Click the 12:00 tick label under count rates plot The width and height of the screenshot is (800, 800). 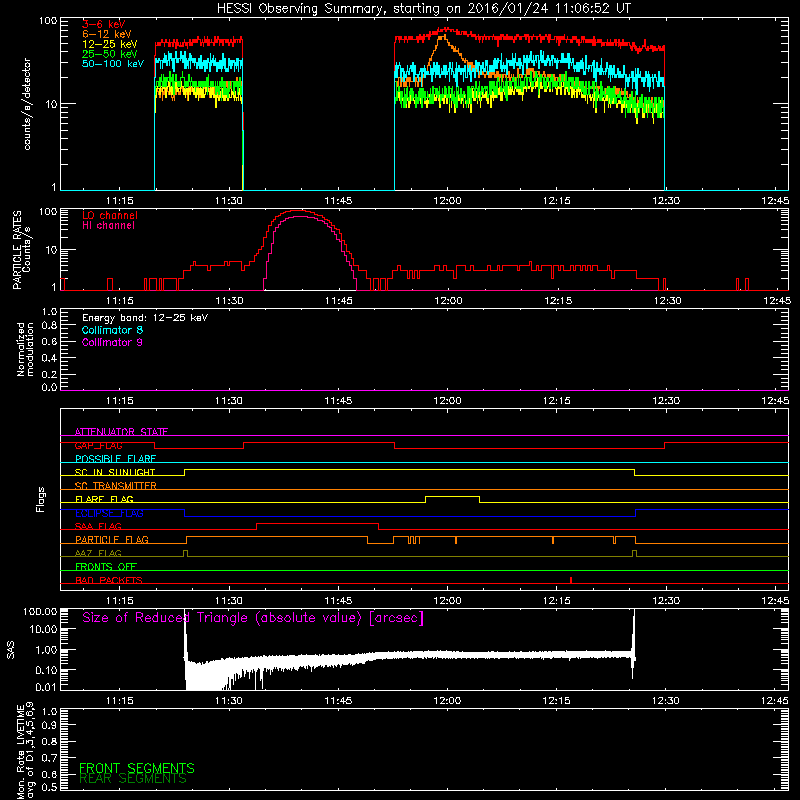447,201
